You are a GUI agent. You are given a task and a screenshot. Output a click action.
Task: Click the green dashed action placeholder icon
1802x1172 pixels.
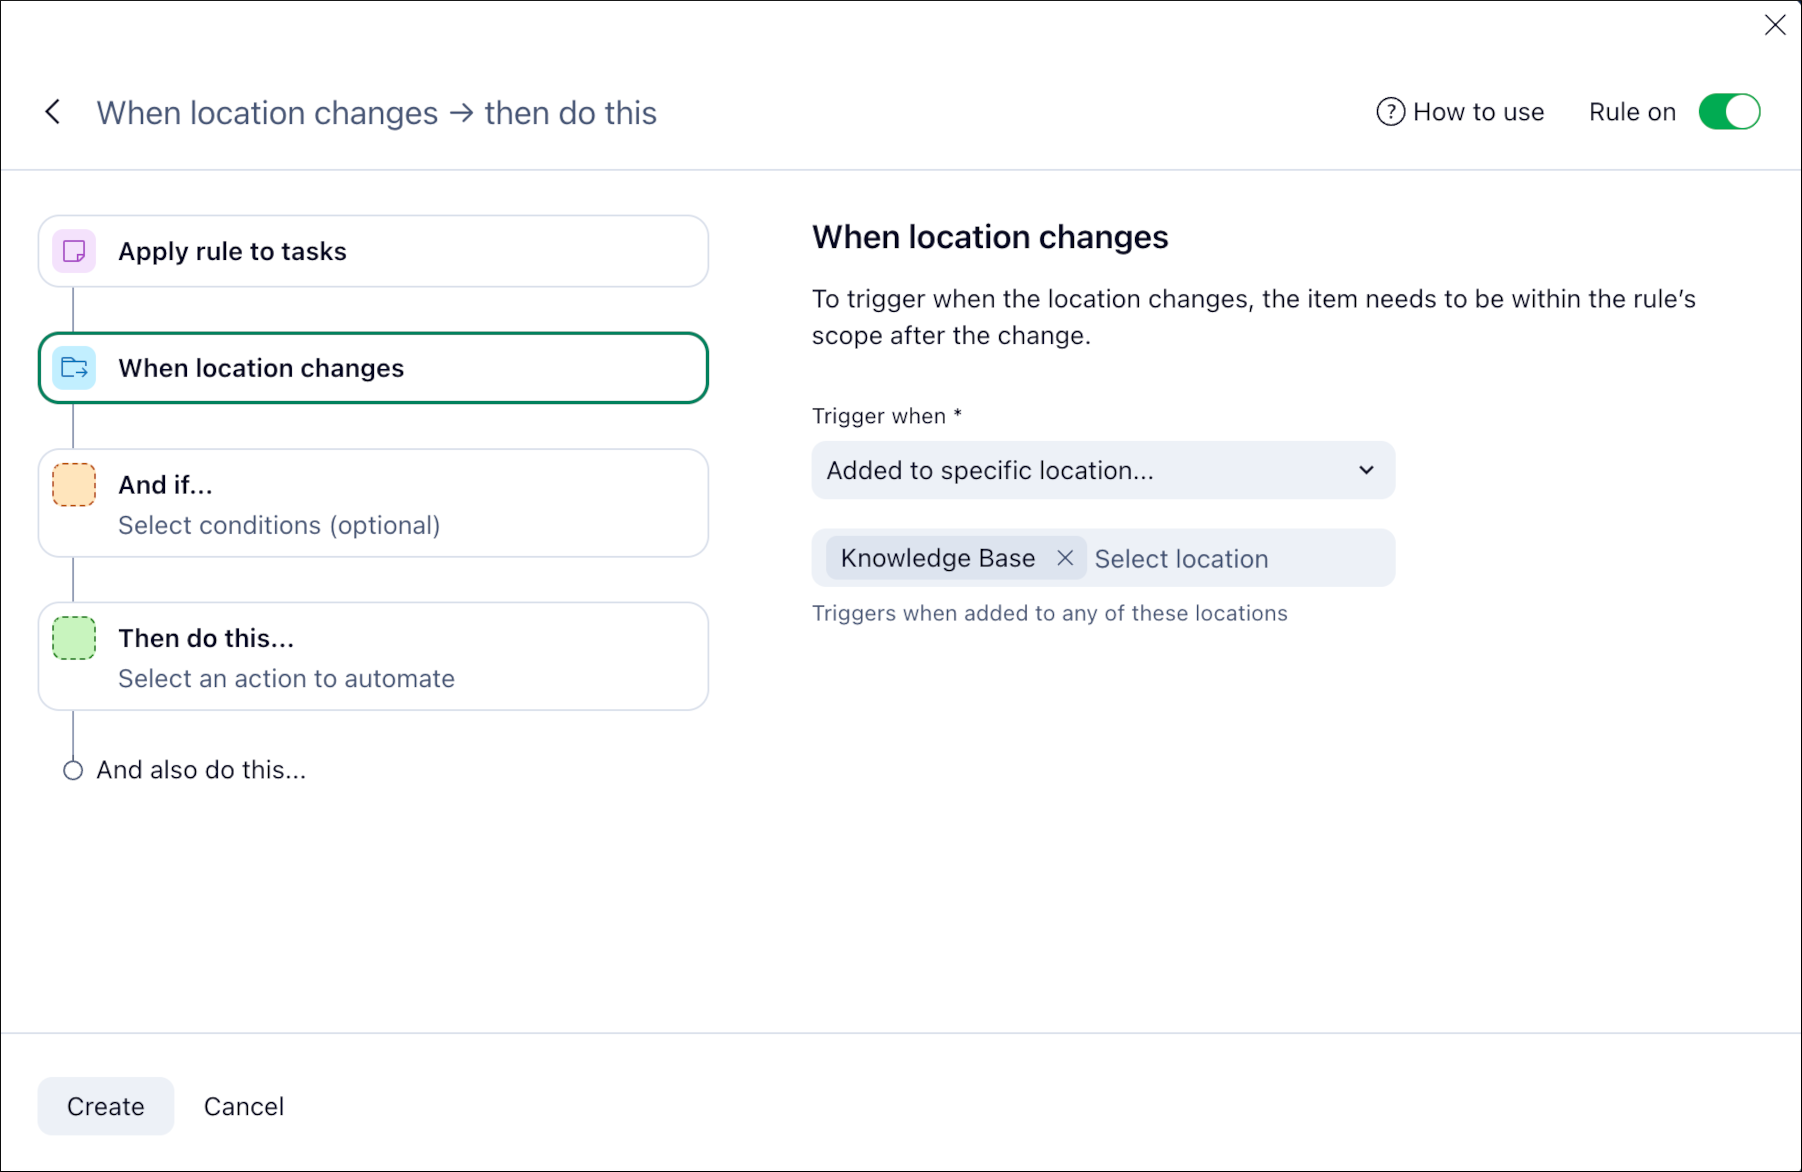74,638
